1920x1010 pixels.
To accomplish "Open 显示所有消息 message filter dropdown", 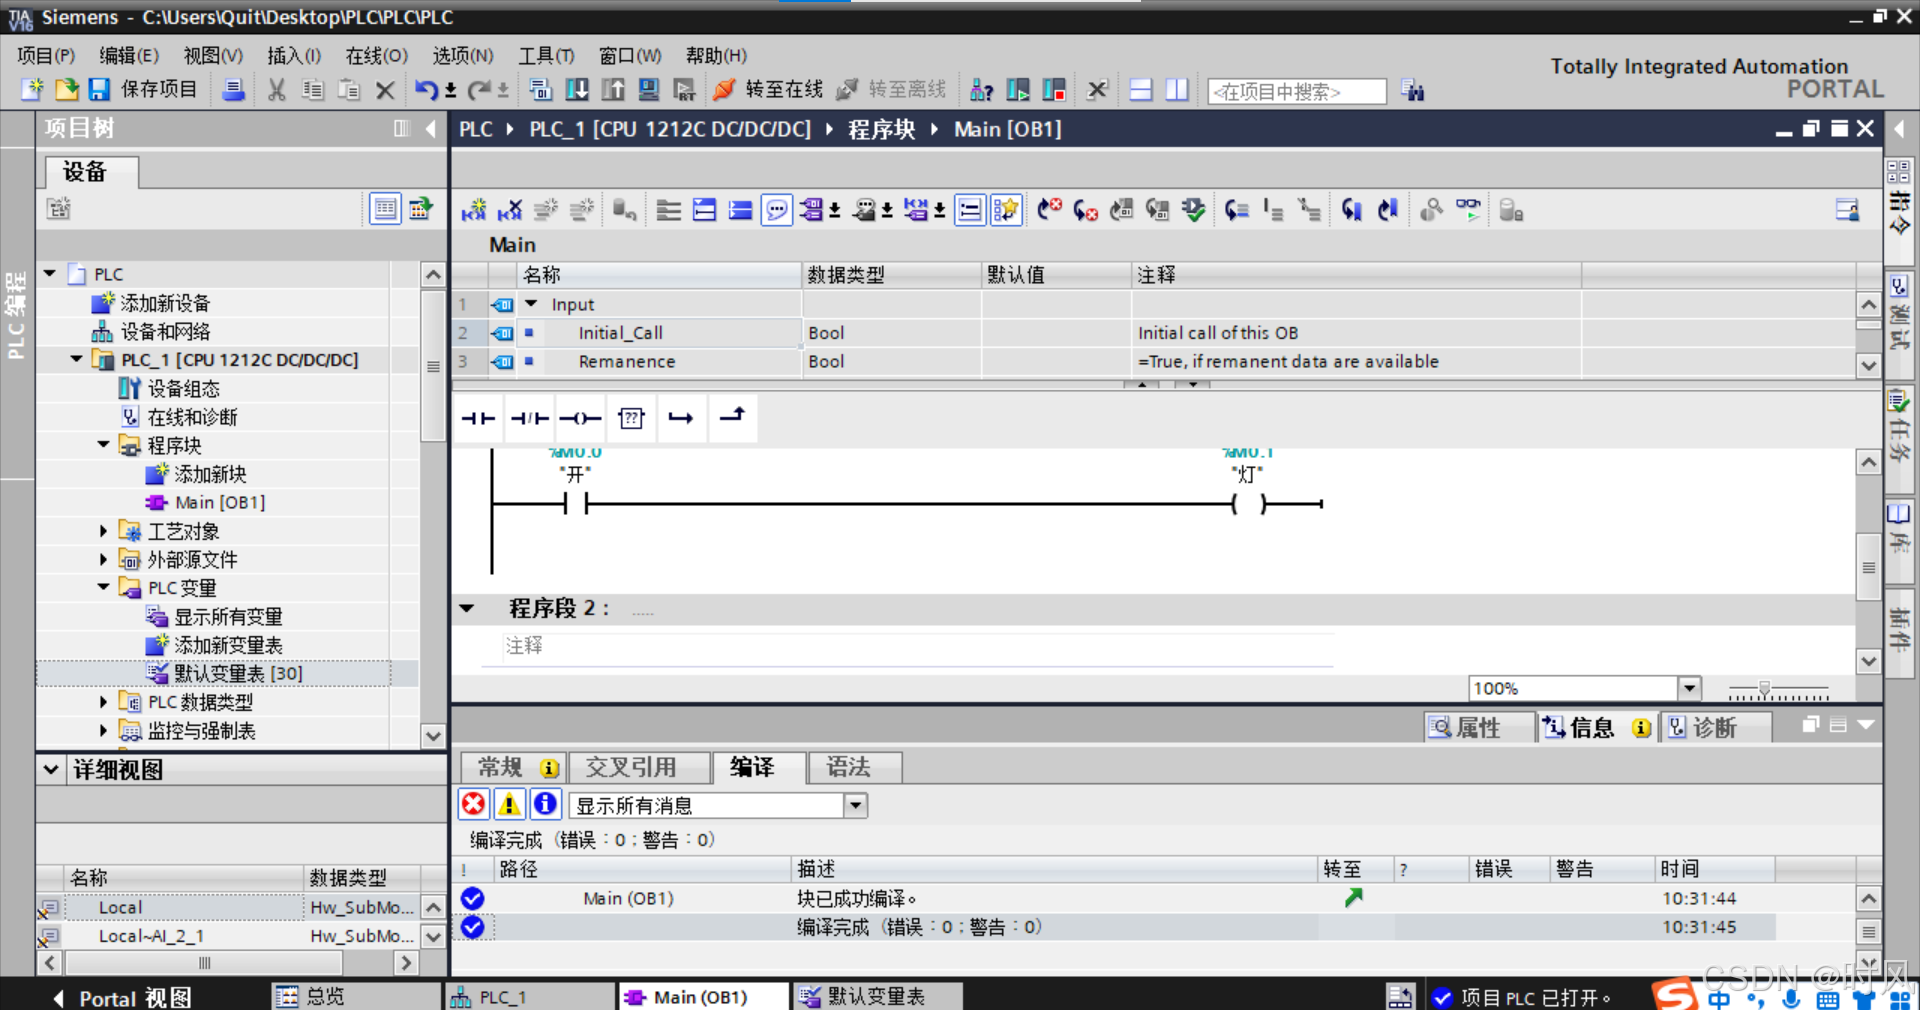I will (x=855, y=805).
